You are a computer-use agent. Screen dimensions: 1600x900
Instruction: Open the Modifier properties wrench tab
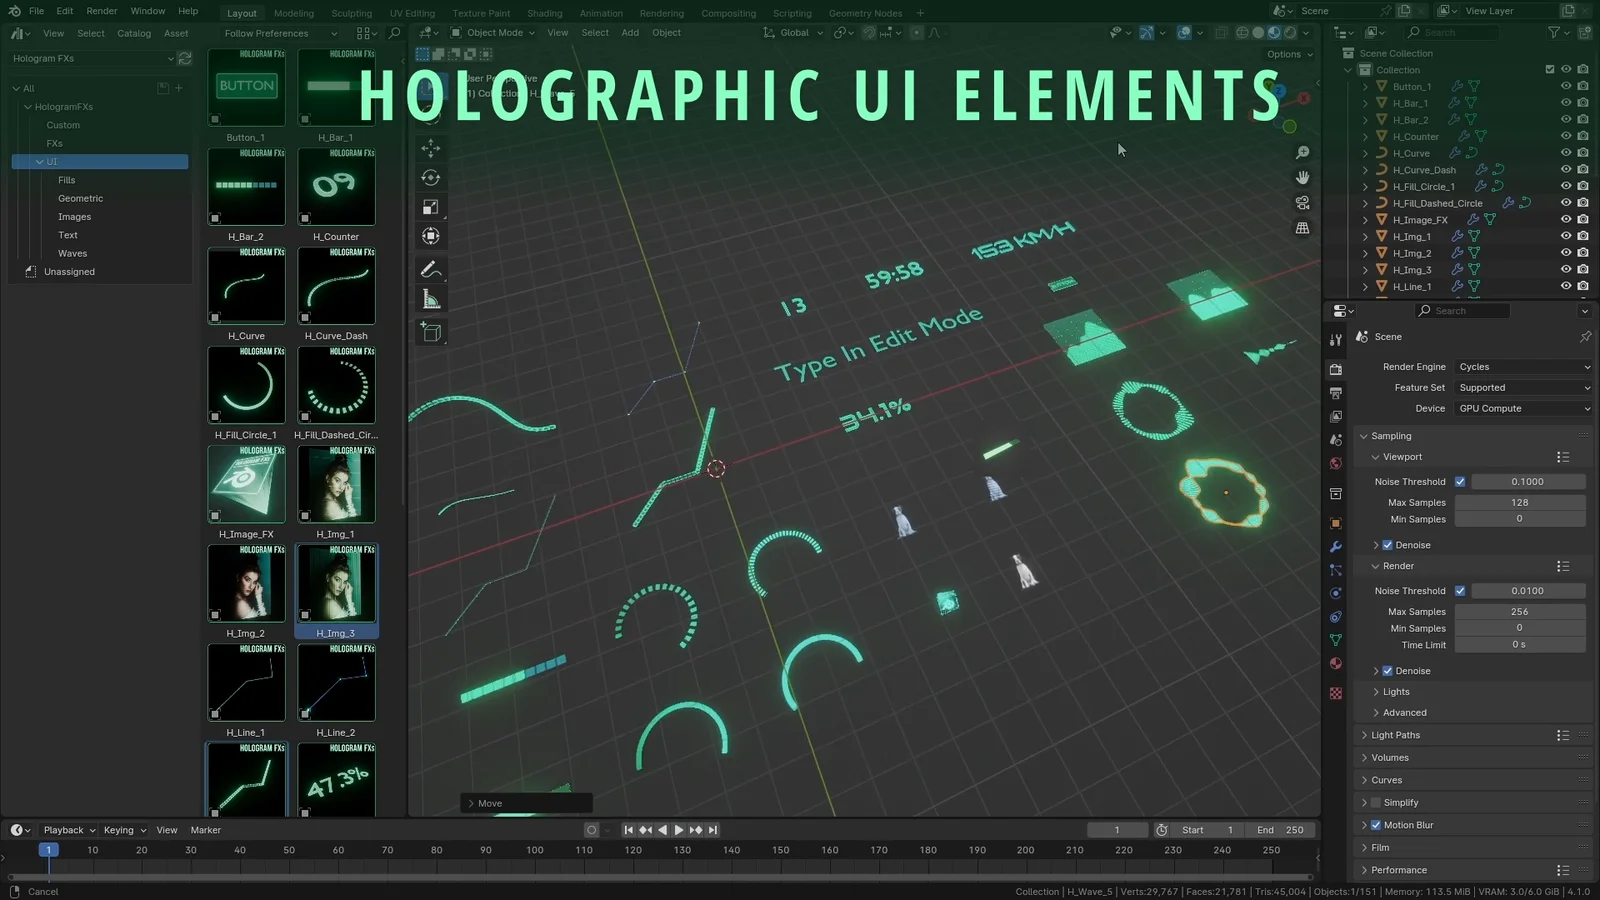[1336, 546]
